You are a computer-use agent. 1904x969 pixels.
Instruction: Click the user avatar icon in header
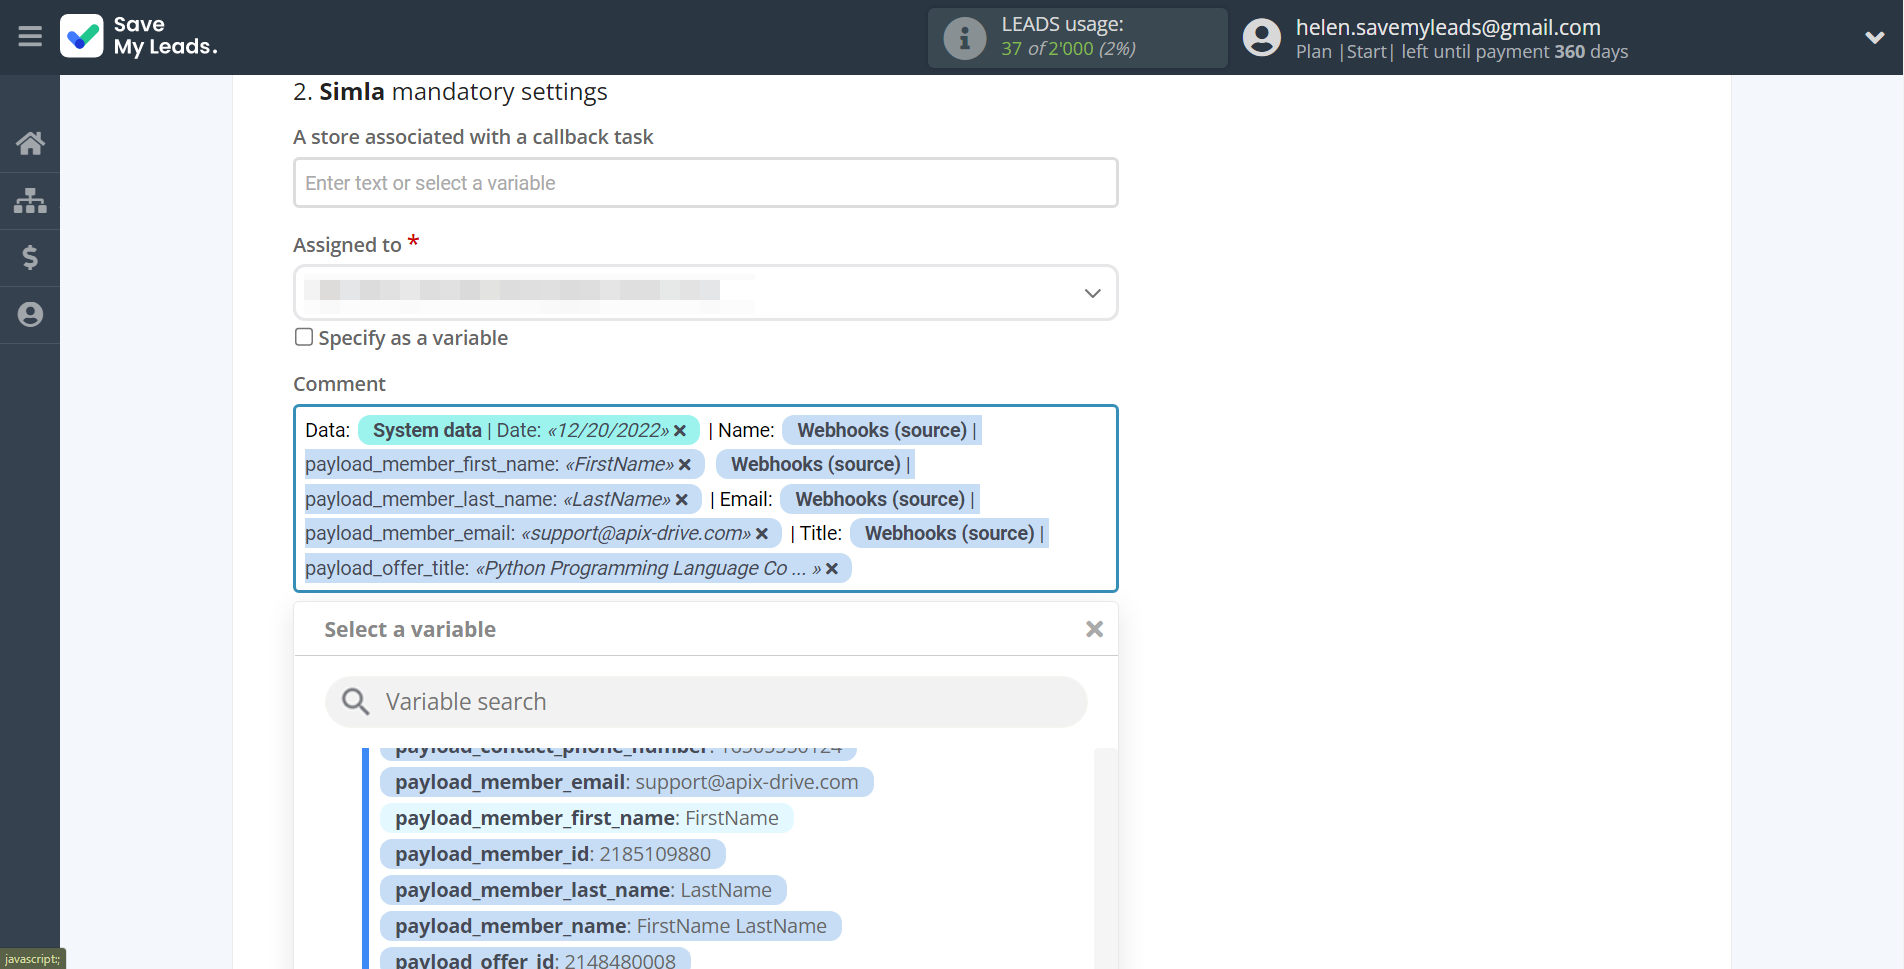point(1261,38)
